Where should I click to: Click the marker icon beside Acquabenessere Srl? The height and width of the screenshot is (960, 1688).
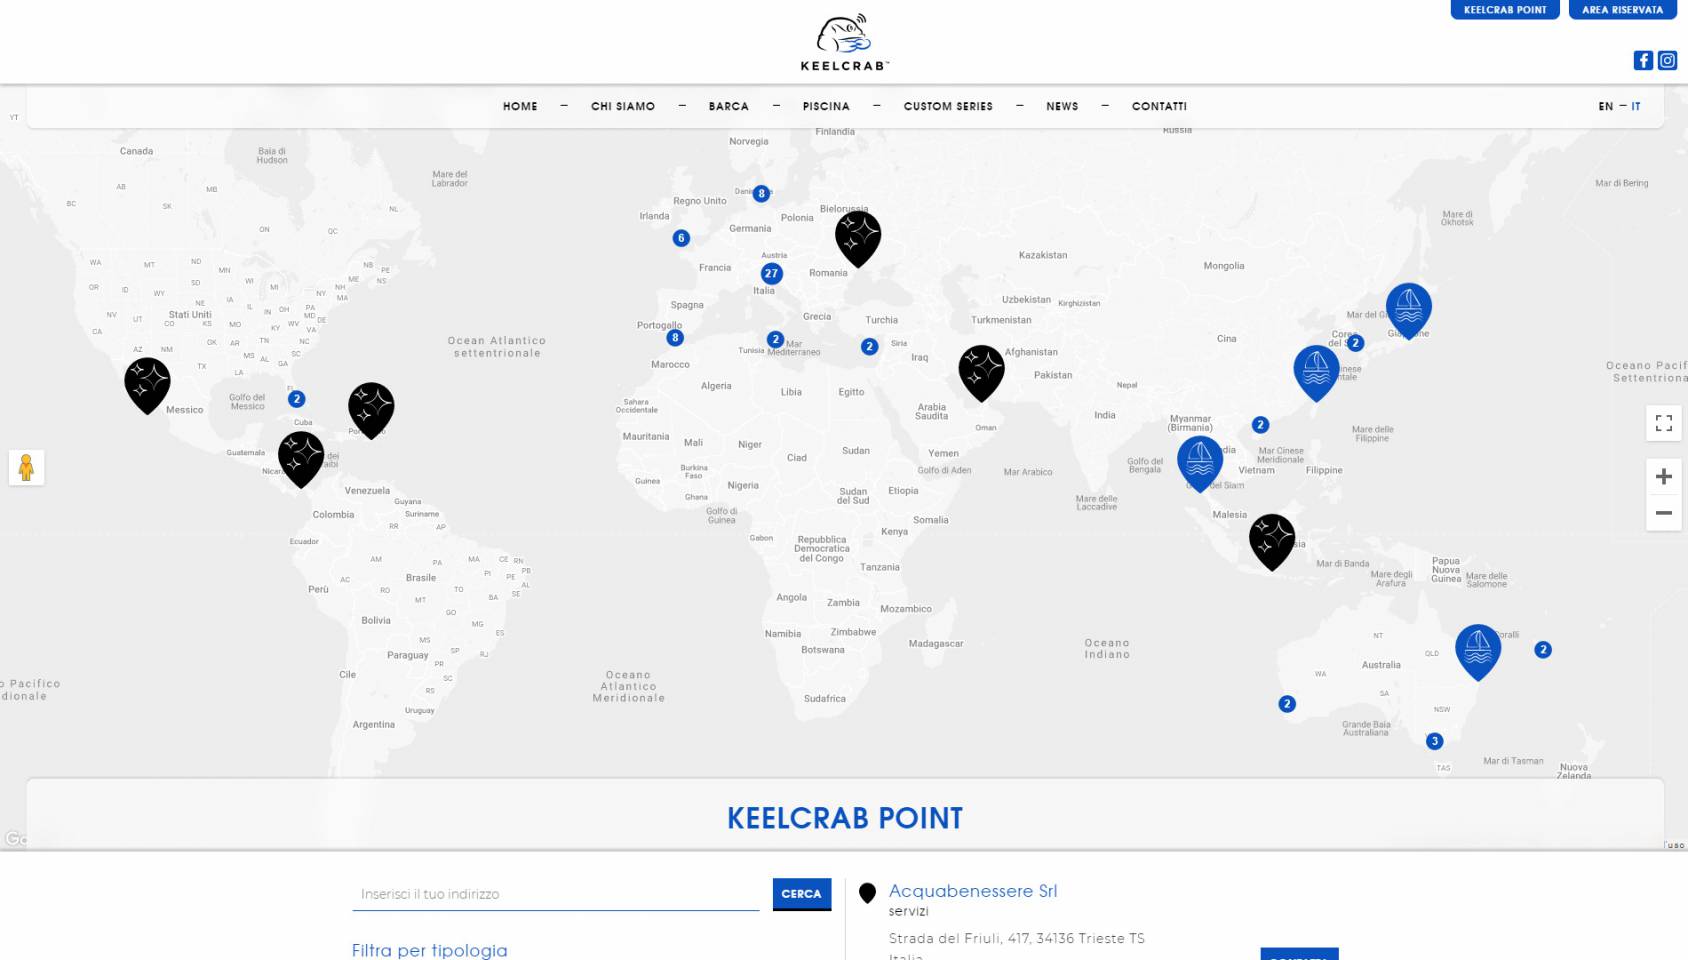pos(867,893)
